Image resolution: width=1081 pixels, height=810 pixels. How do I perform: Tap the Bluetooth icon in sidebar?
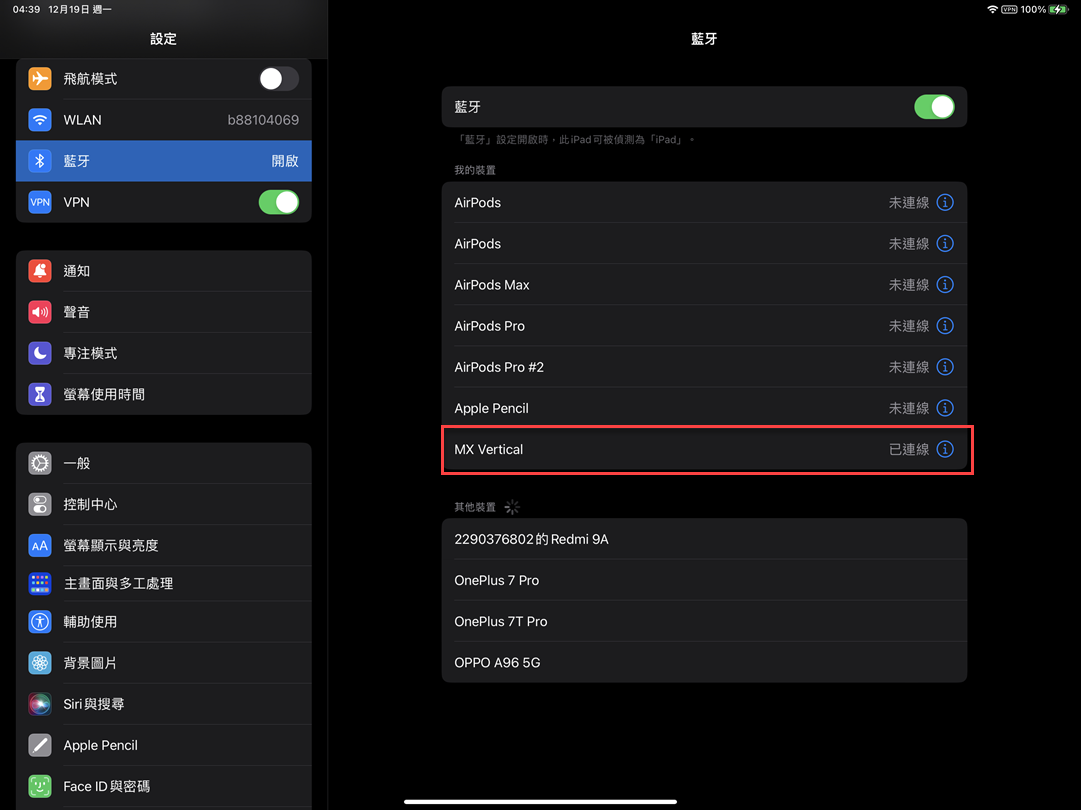(40, 161)
